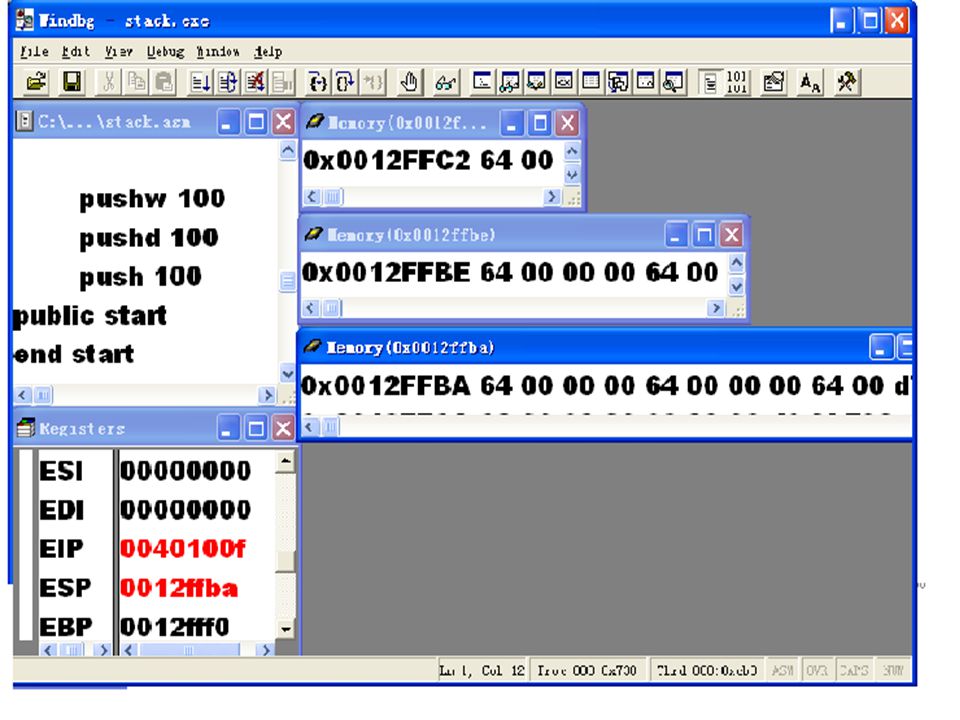
Task: Click the WinDbg application icon in title bar
Action: [x=24, y=20]
